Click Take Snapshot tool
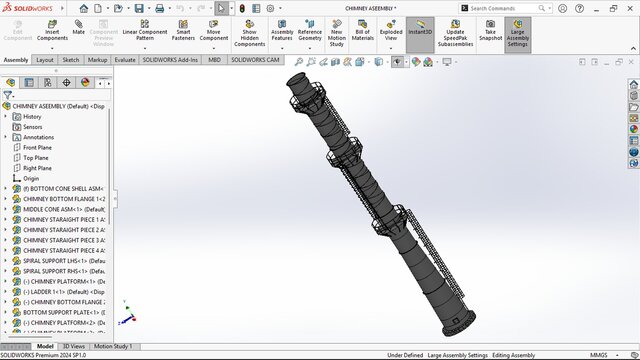The image size is (640, 360). coord(490,30)
